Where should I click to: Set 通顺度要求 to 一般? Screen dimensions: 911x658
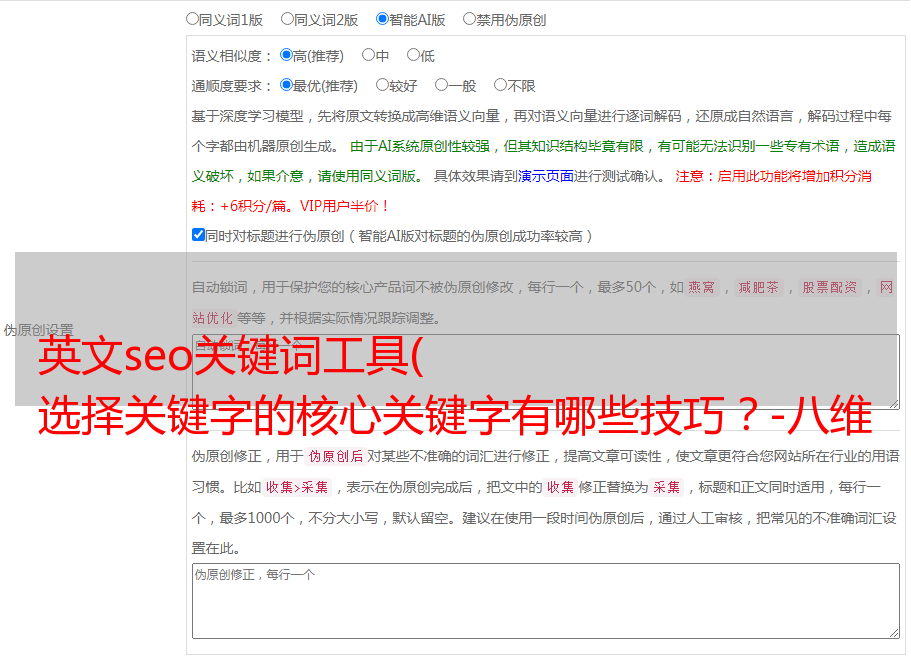tap(441, 85)
